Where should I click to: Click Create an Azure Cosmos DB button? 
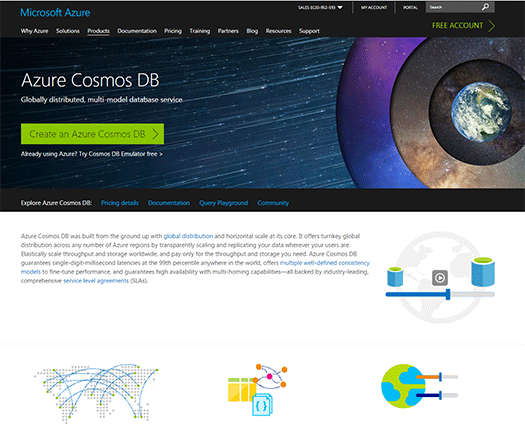[x=92, y=134]
